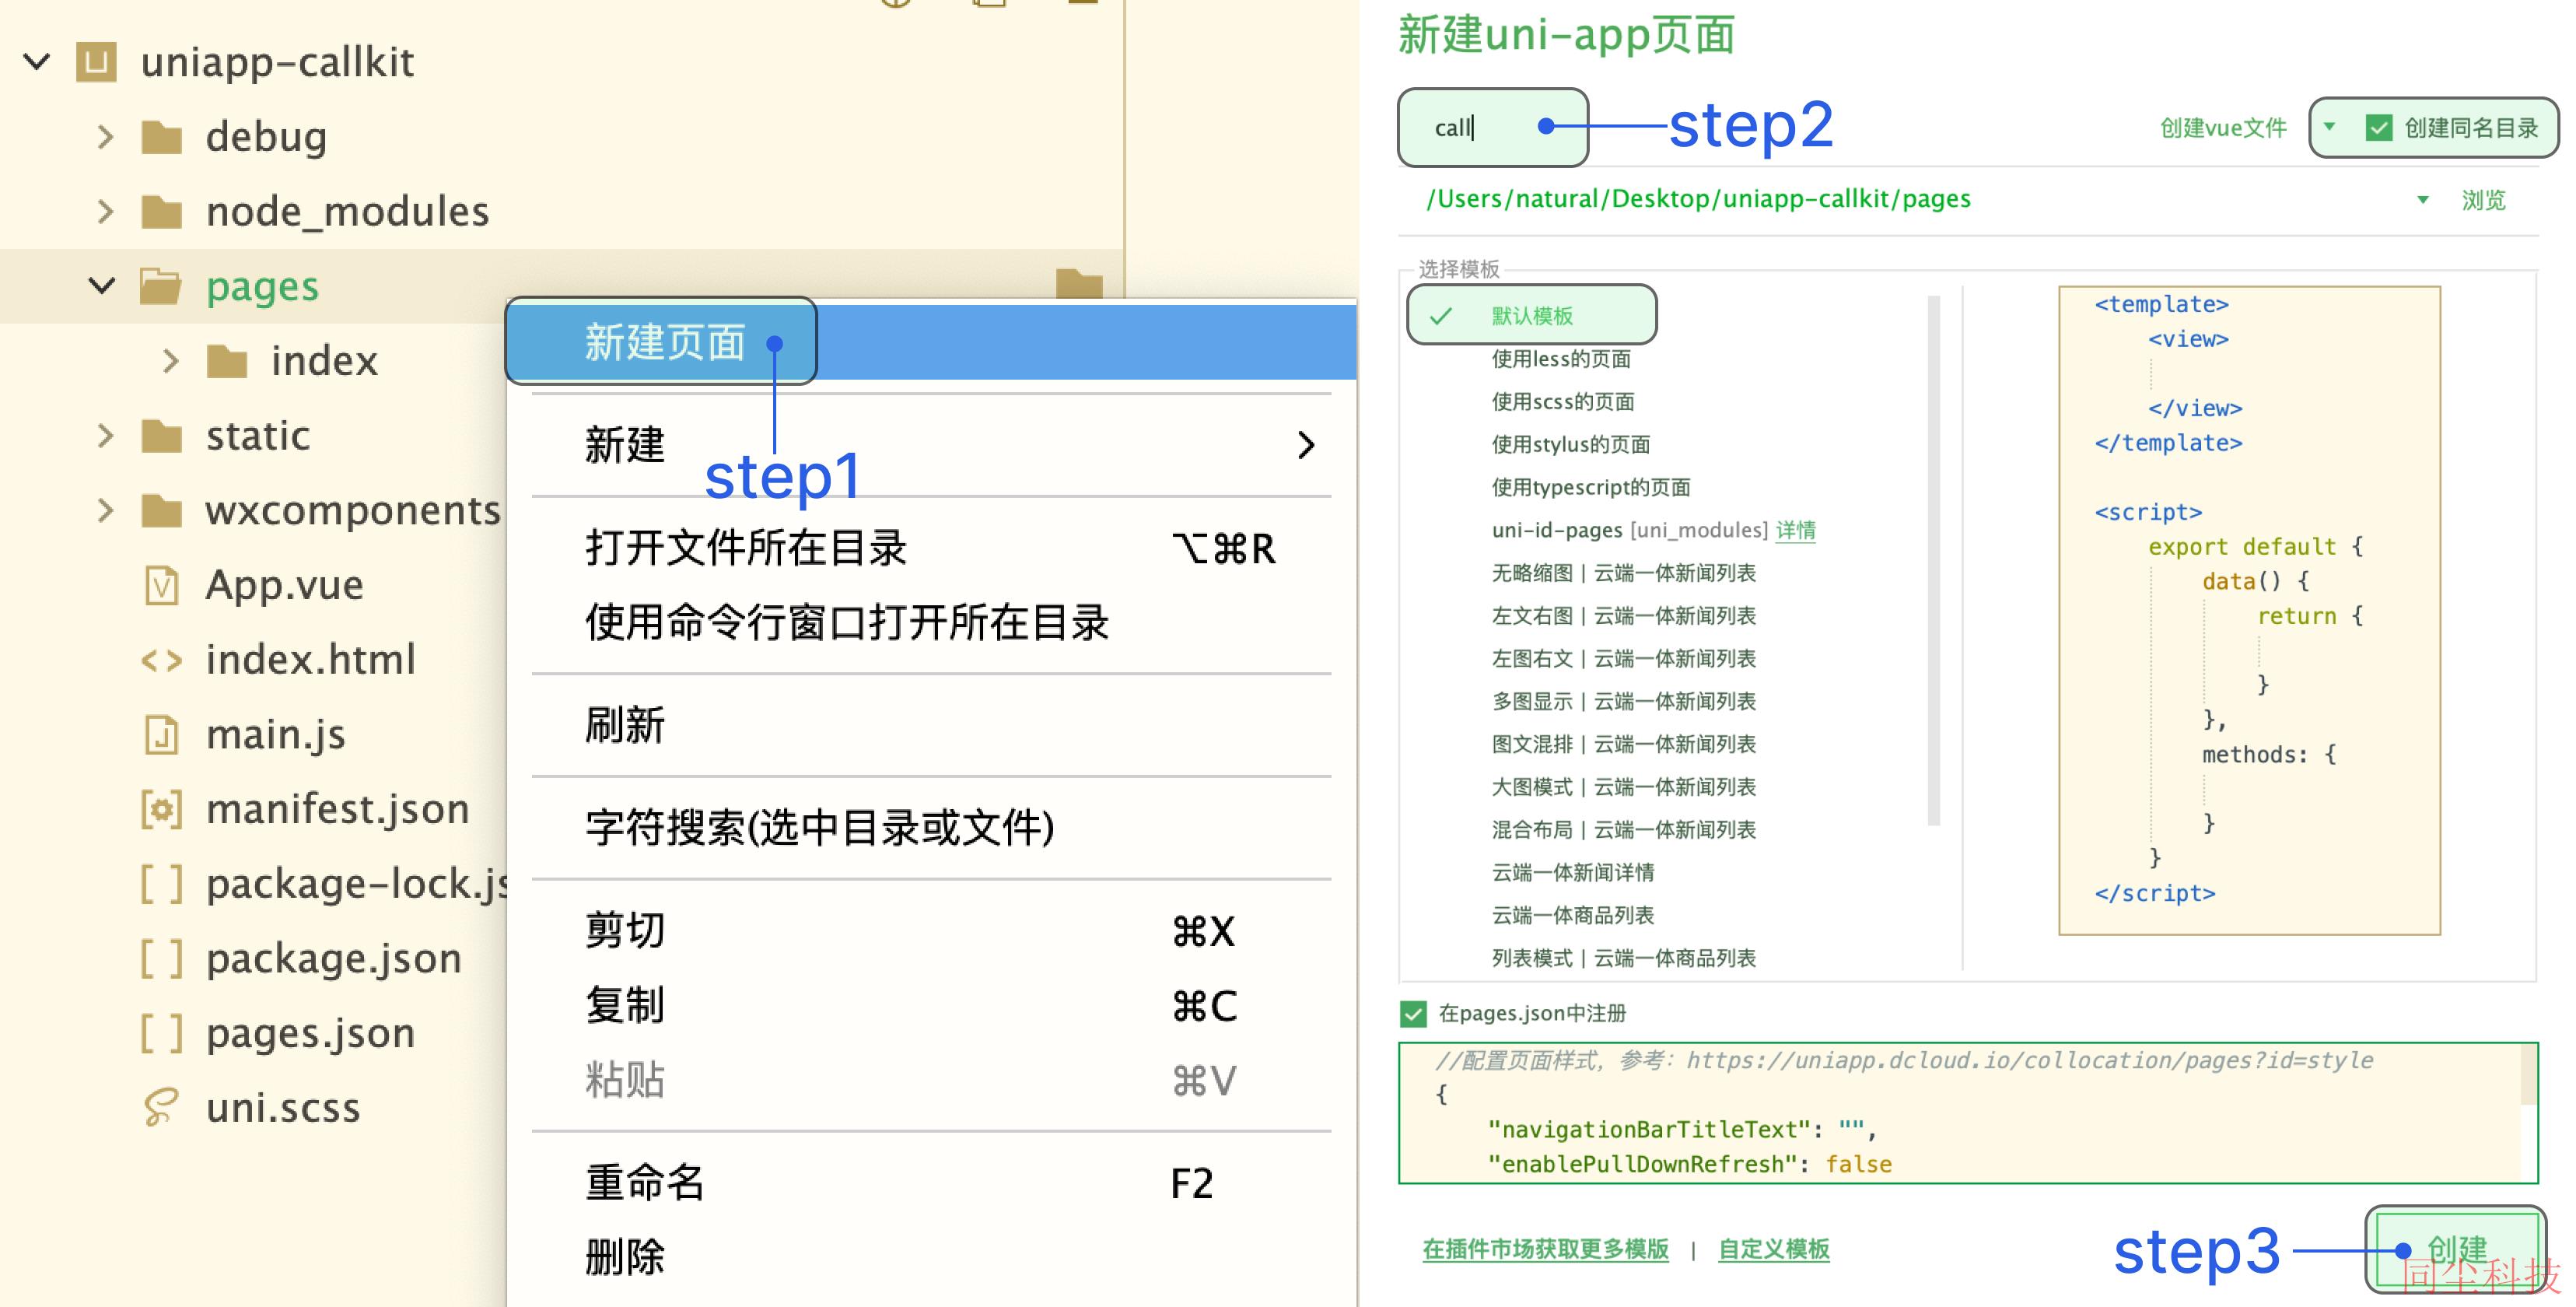Click the 创建 button
The width and height of the screenshot is (2576, 1307).
click(2456, 1249)
